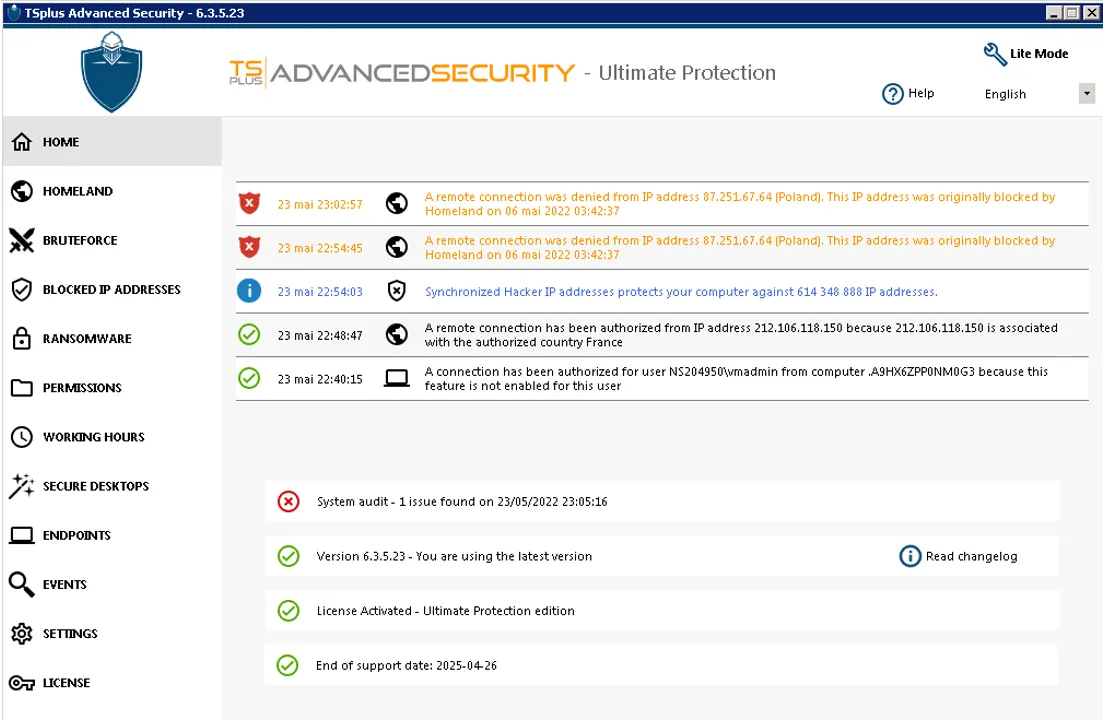Viewport: 1104px width, 720px height.
Task: Click the Bruteforce crossed swords icon
Action: (x=22, y=240)
